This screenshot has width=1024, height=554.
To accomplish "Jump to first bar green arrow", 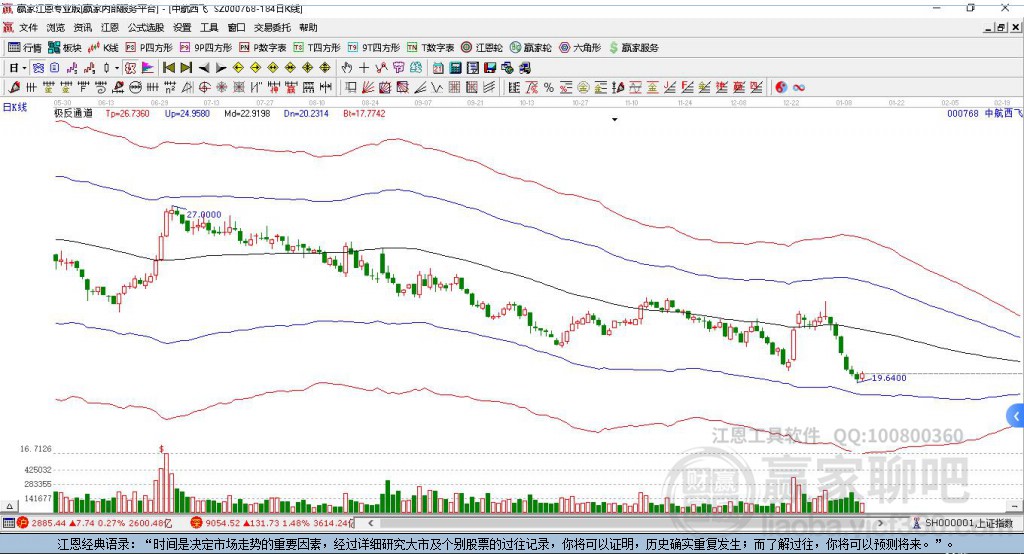I will tap(168, 68).
